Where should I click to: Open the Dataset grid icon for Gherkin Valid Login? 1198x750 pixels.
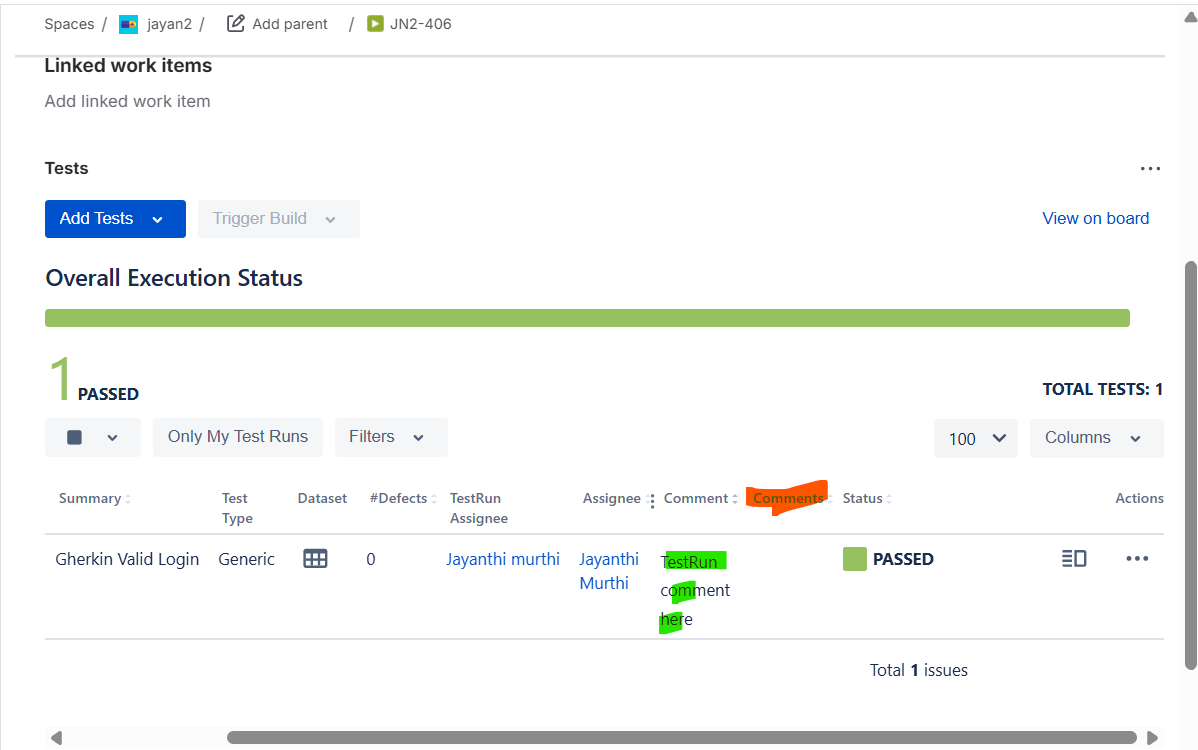(315, 559)
